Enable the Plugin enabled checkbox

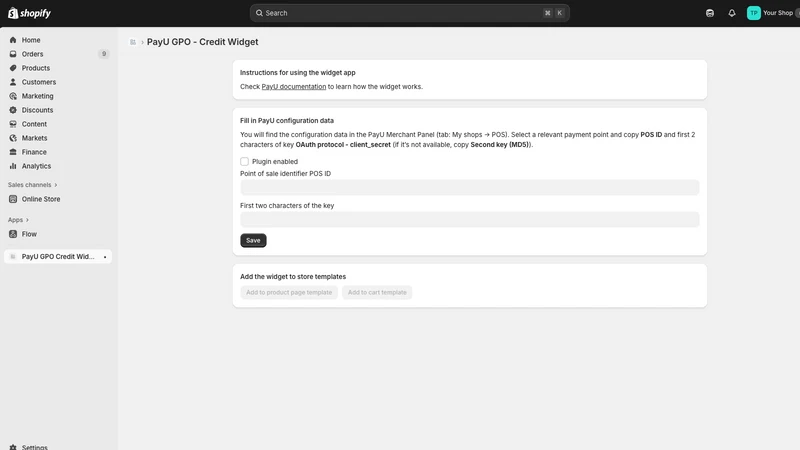coord(244,161)
